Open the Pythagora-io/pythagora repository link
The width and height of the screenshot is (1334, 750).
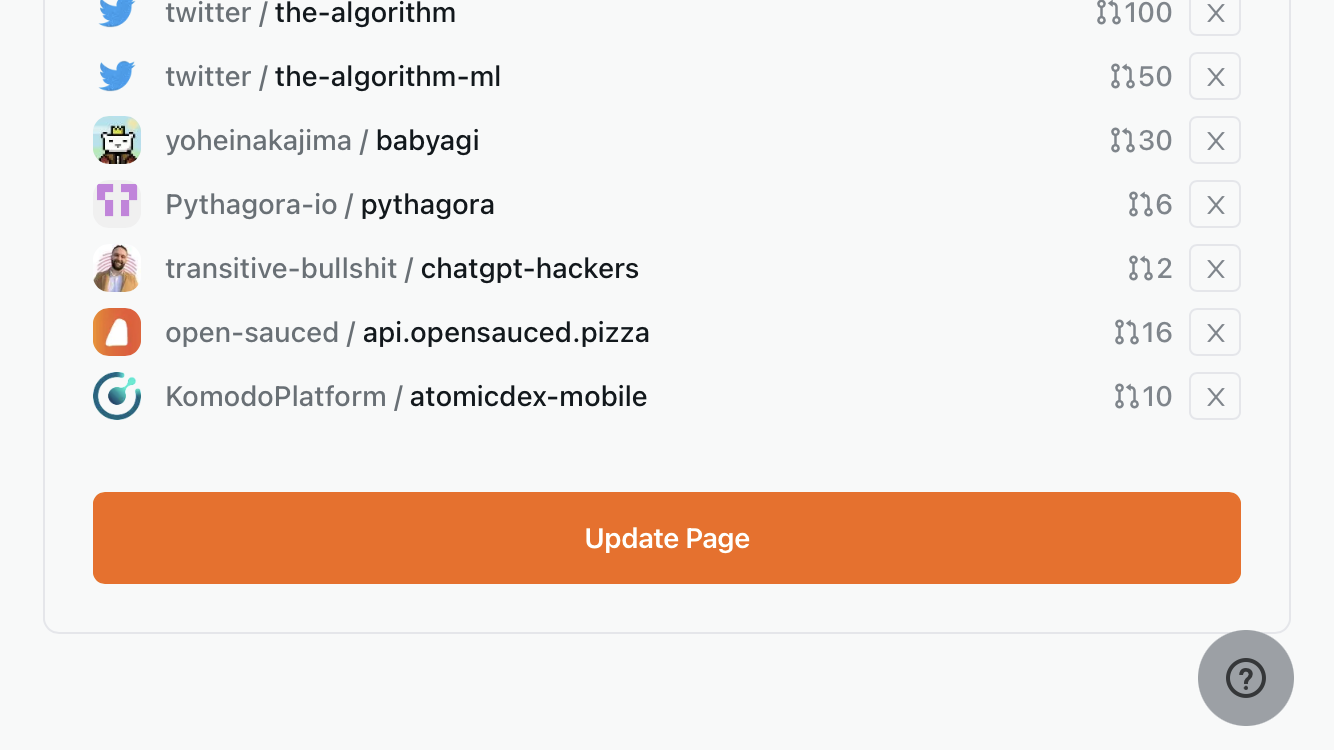point(331,204)
